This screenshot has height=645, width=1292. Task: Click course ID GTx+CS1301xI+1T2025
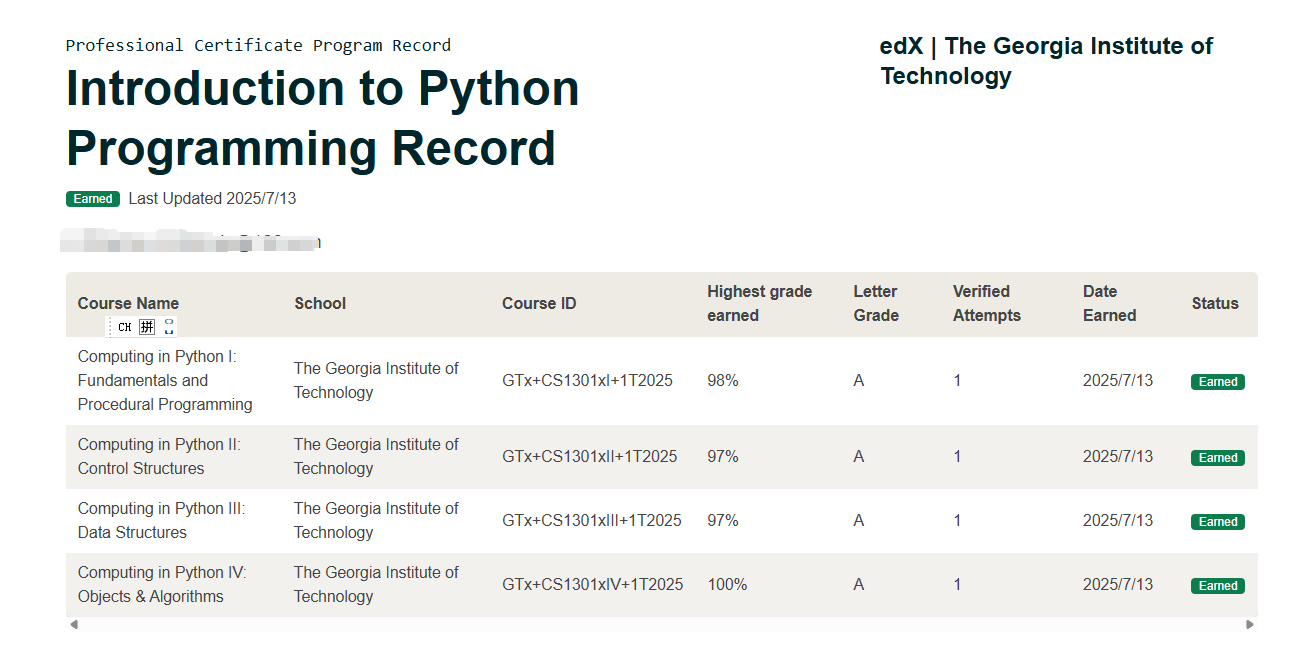pos(587,380)
